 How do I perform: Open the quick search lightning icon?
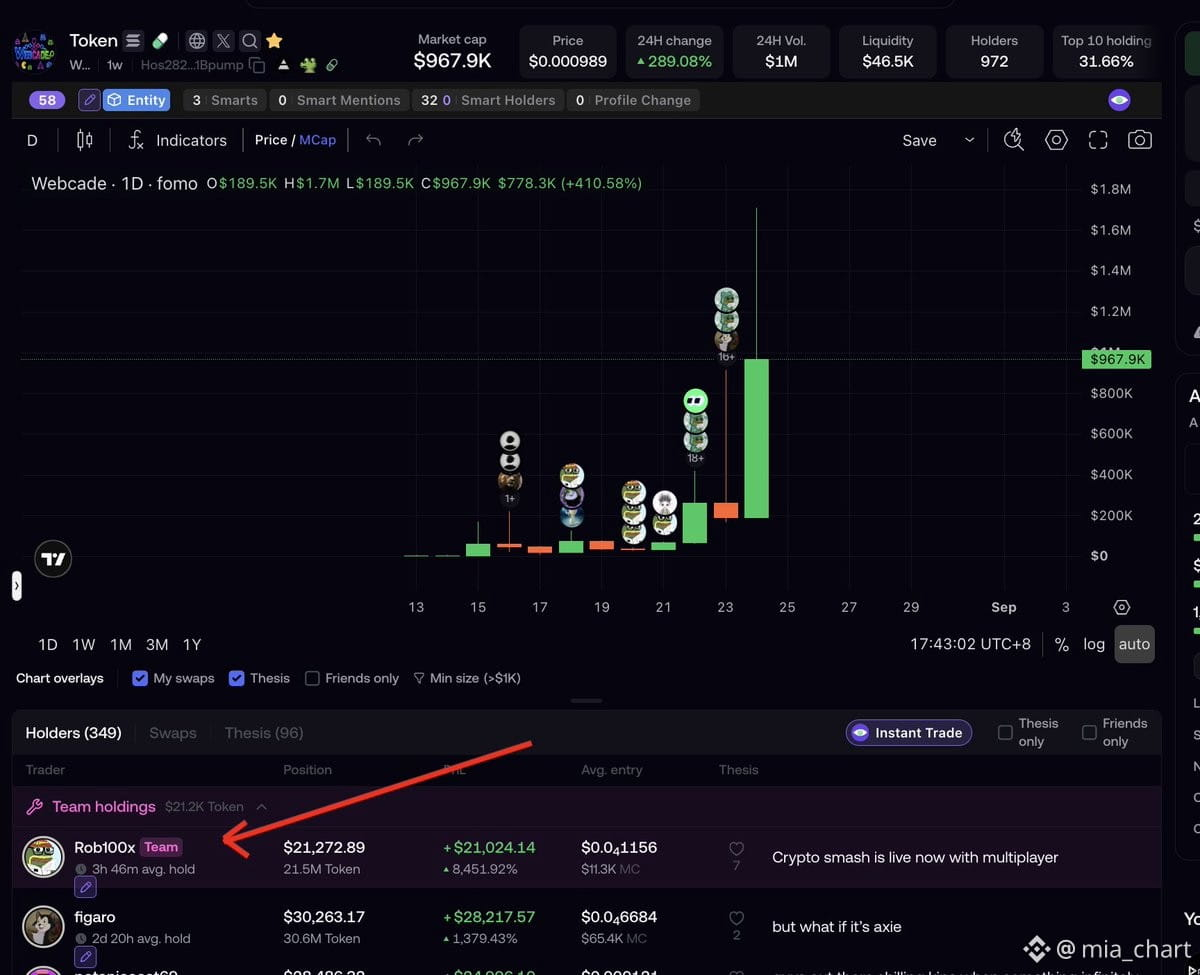click(1014, 140)
